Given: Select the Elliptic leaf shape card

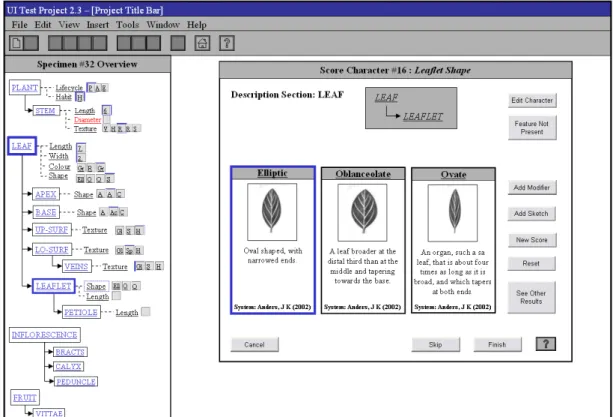Looking at the screenshot, I should point(273,240).
